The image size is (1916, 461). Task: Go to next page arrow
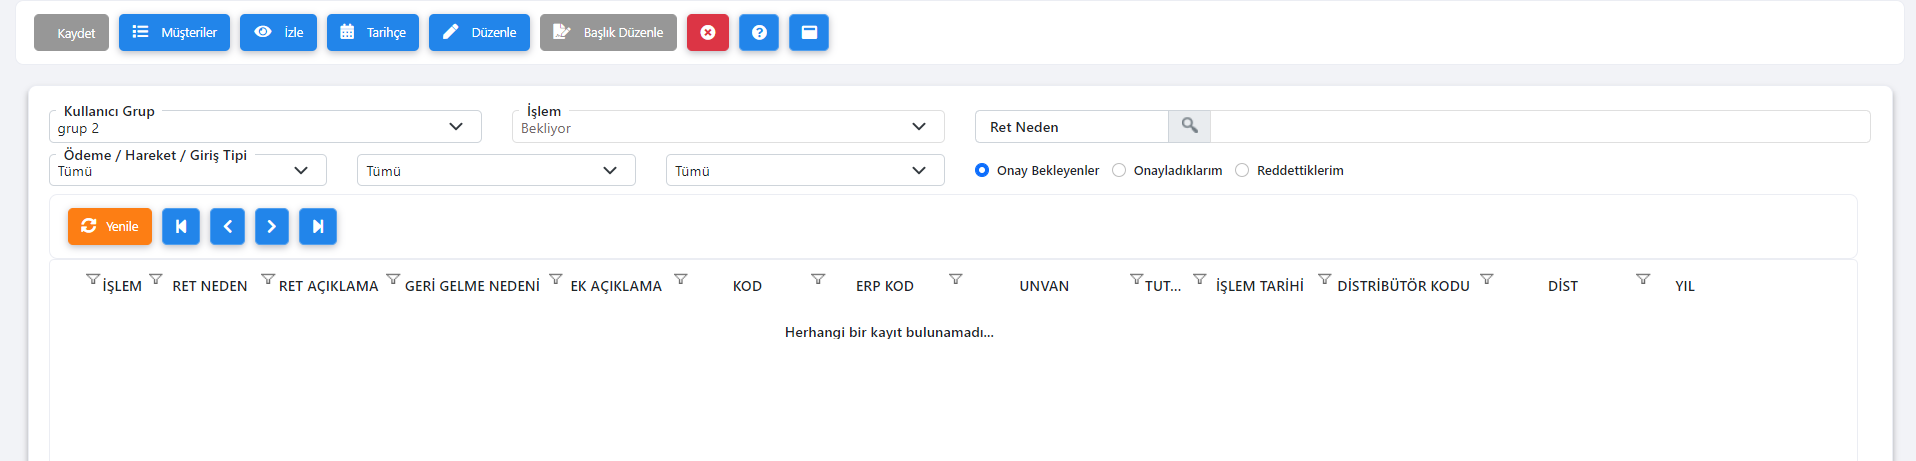(x=272, y=226)
